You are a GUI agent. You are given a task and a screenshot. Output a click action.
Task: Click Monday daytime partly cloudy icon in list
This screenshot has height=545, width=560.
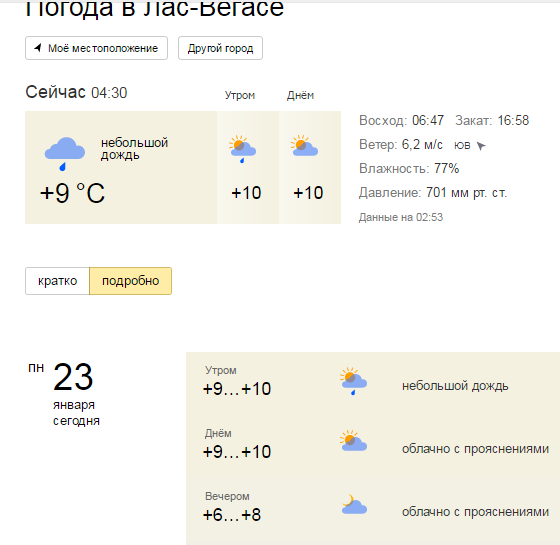(x=353, y=441)
